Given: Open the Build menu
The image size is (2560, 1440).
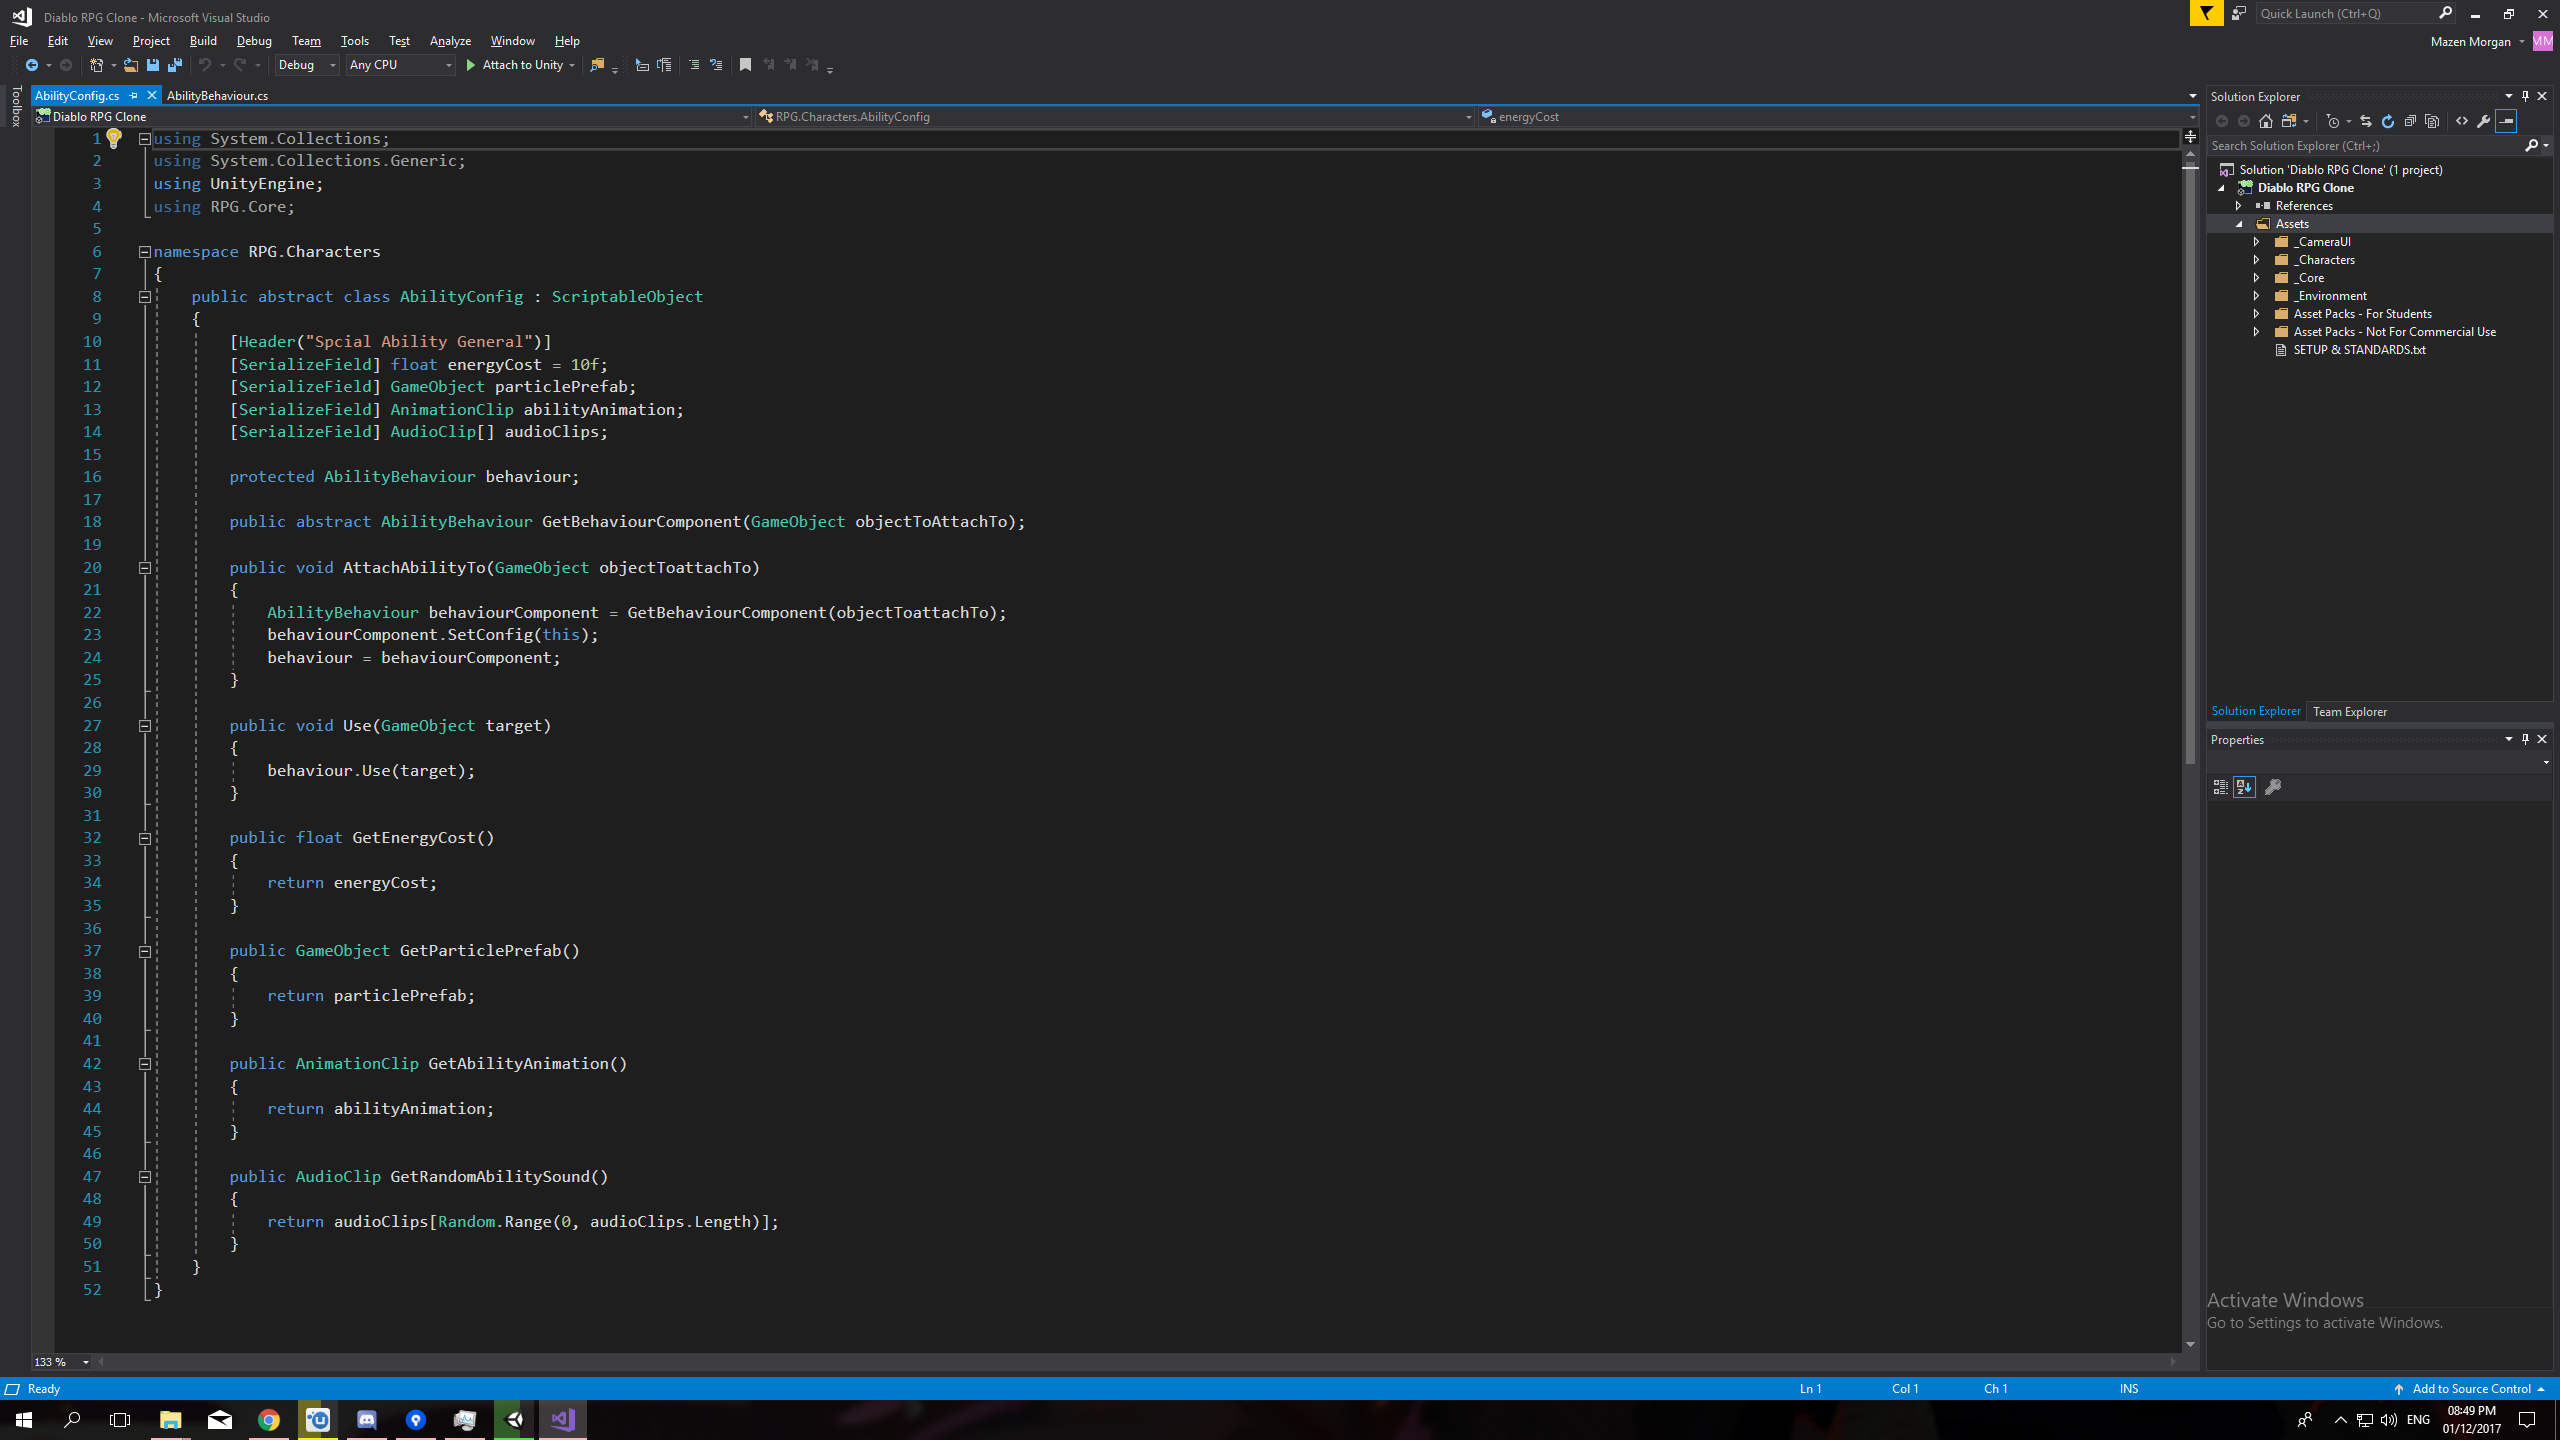Looking at the screenshot, I should click(x=203, y=41).
